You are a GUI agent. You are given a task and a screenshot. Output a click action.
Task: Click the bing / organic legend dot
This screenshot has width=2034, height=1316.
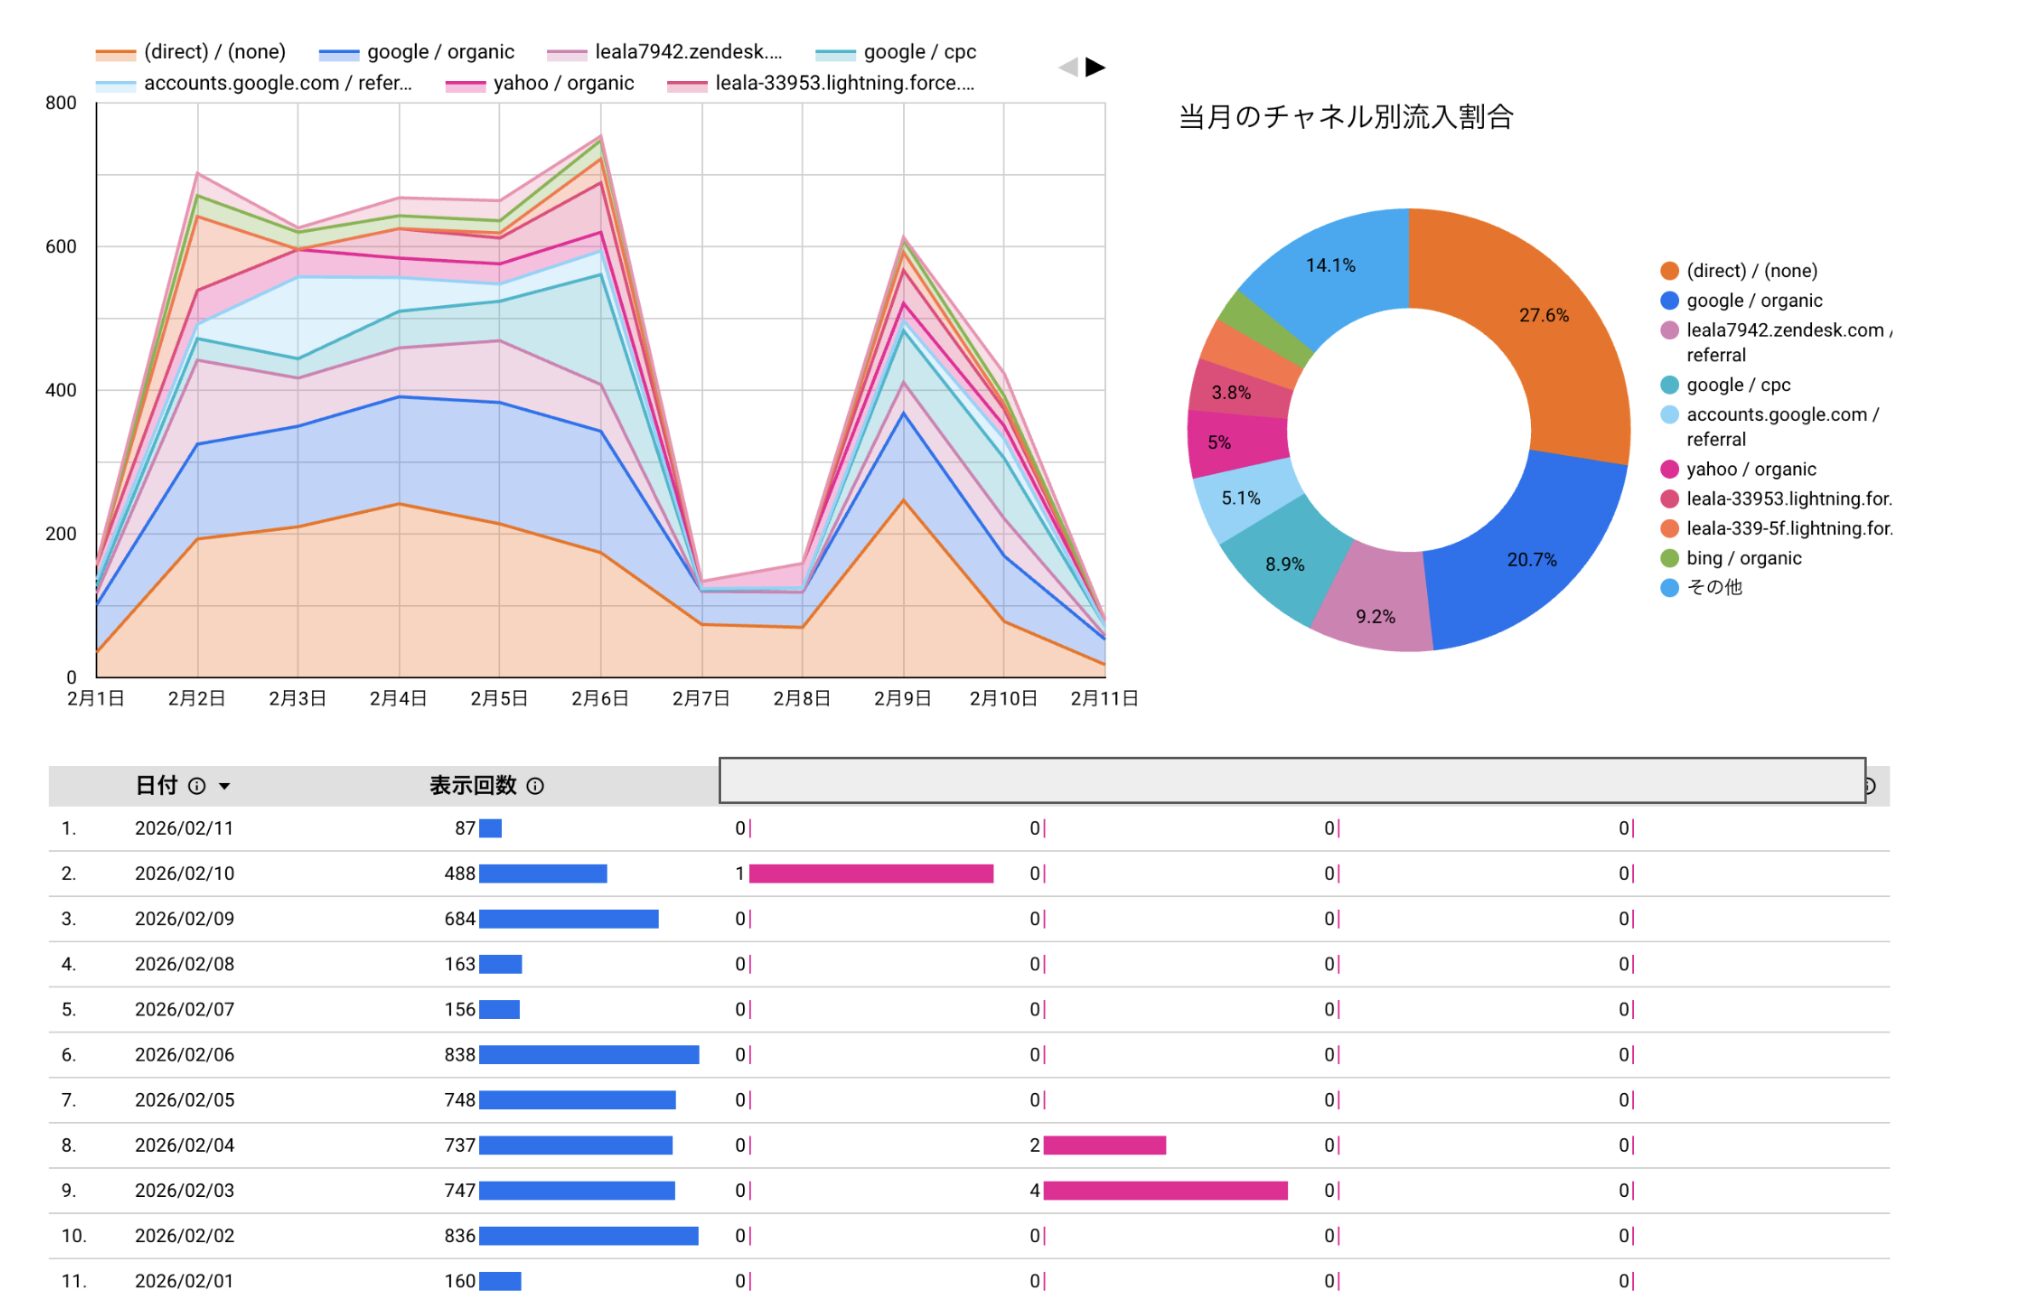coord(1669,558)
